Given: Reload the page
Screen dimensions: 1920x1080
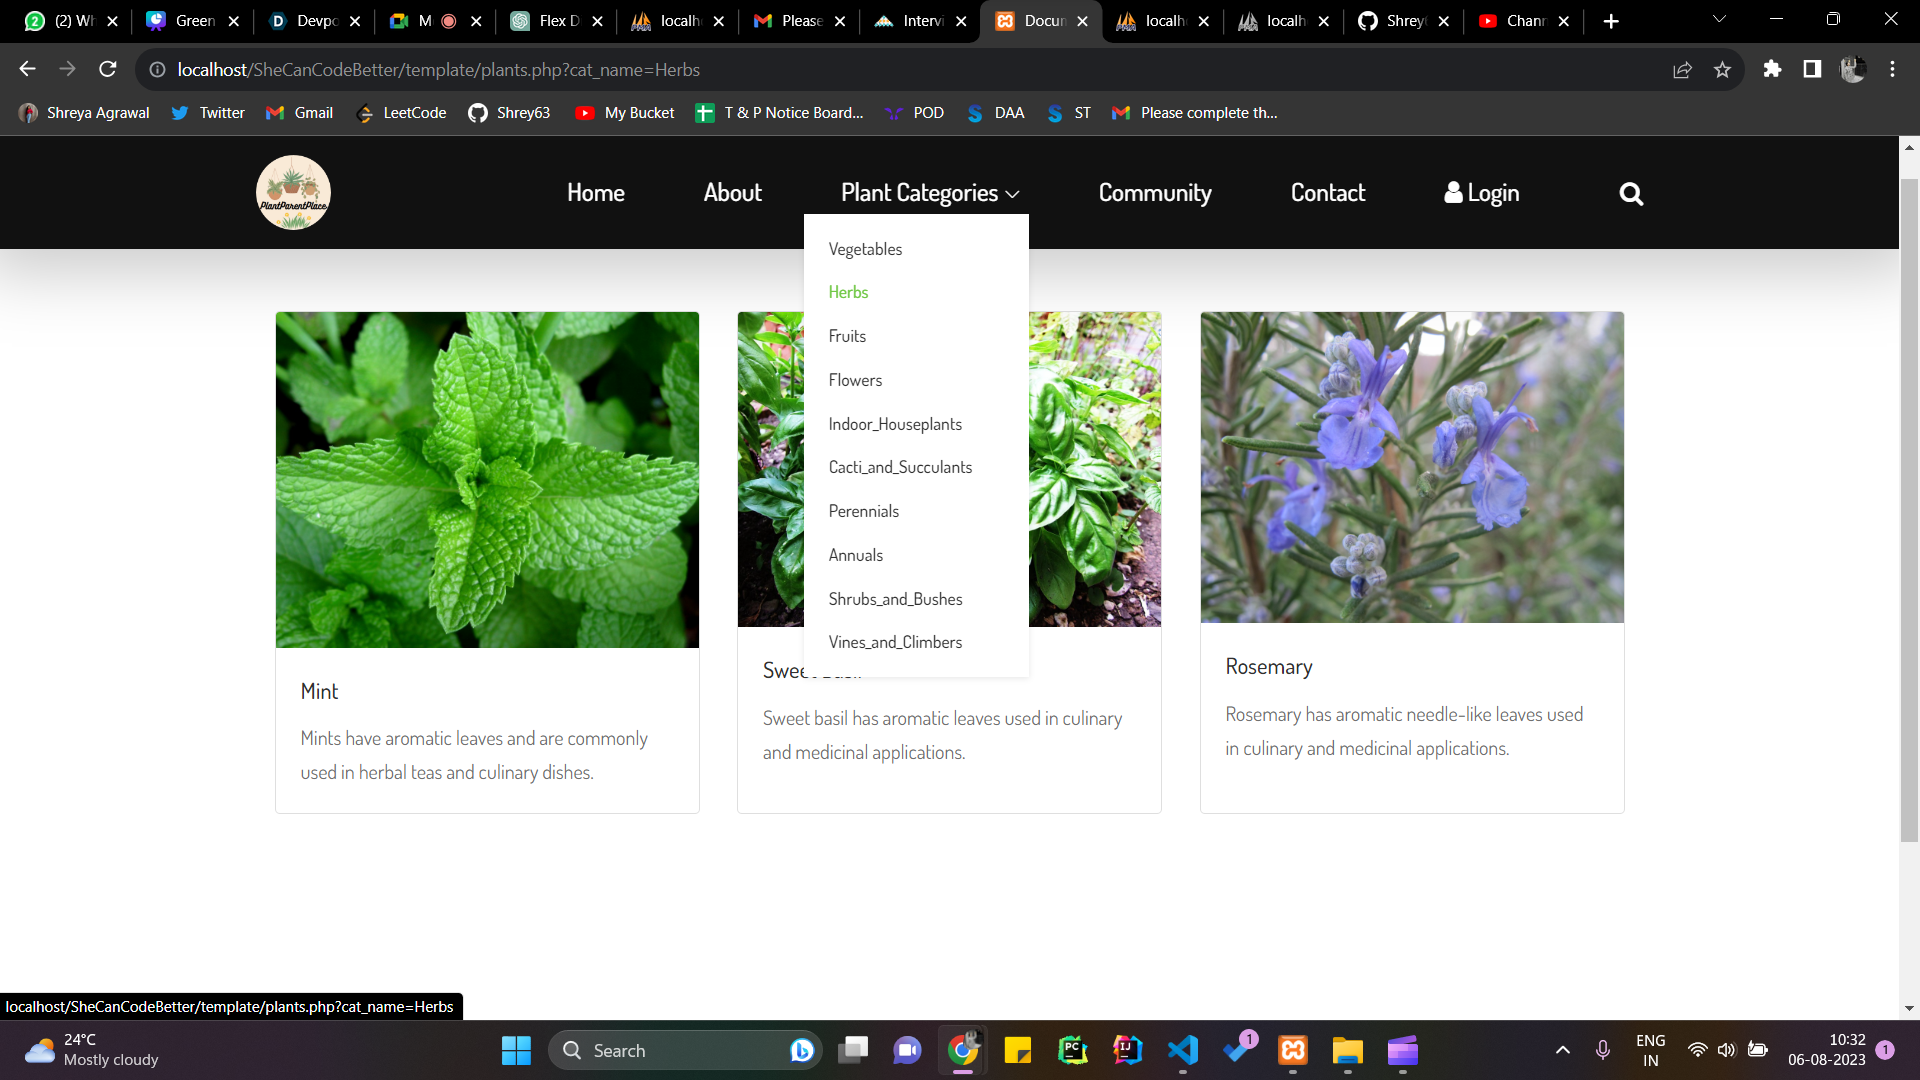Looking at the screenshot, I should pos(108,69).
